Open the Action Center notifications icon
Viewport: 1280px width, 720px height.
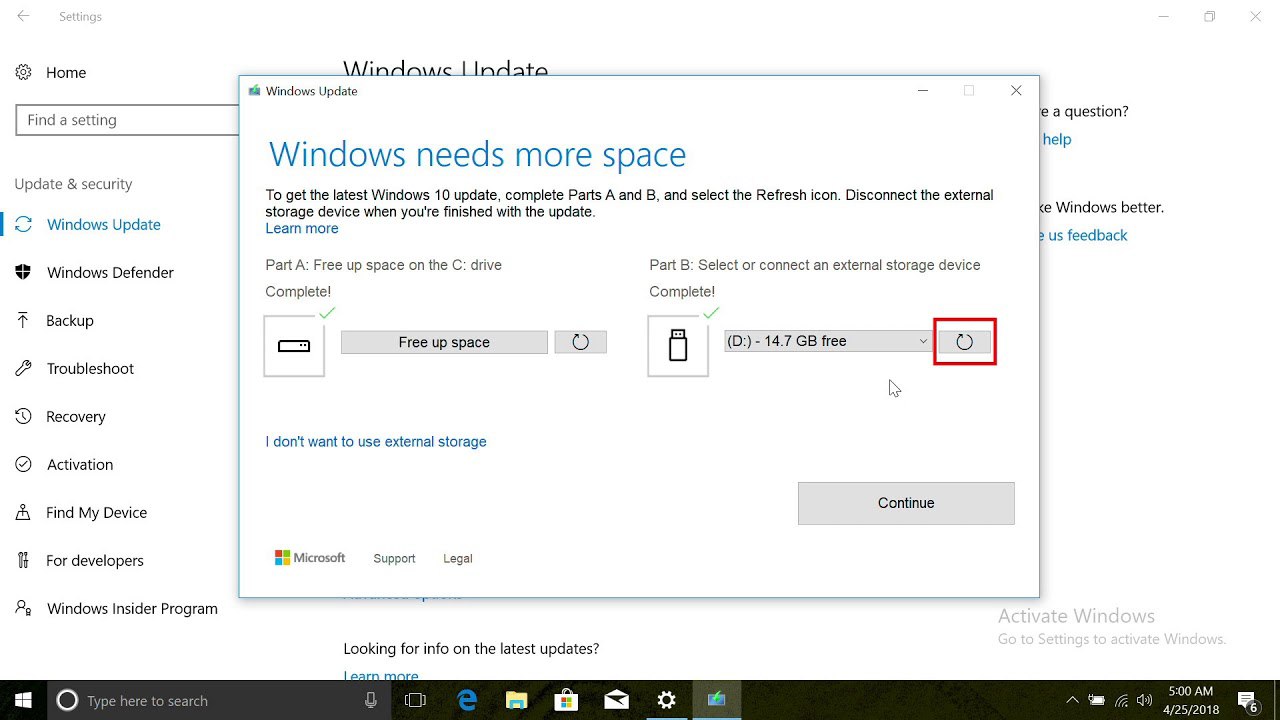click(1248, 700)
